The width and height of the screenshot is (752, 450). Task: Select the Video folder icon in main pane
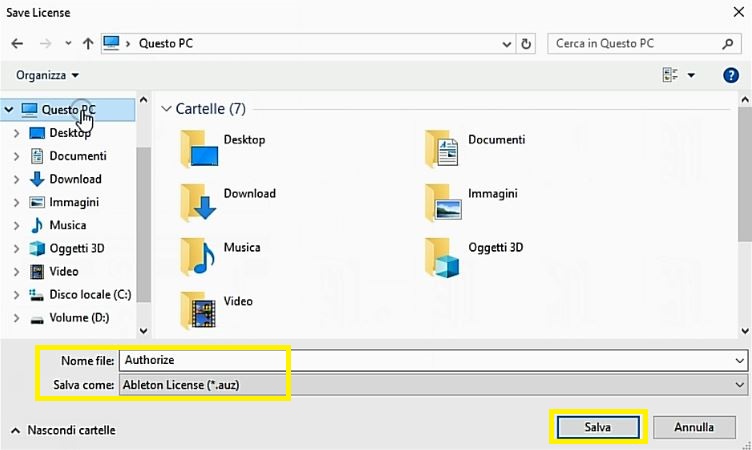pos(198,310)
